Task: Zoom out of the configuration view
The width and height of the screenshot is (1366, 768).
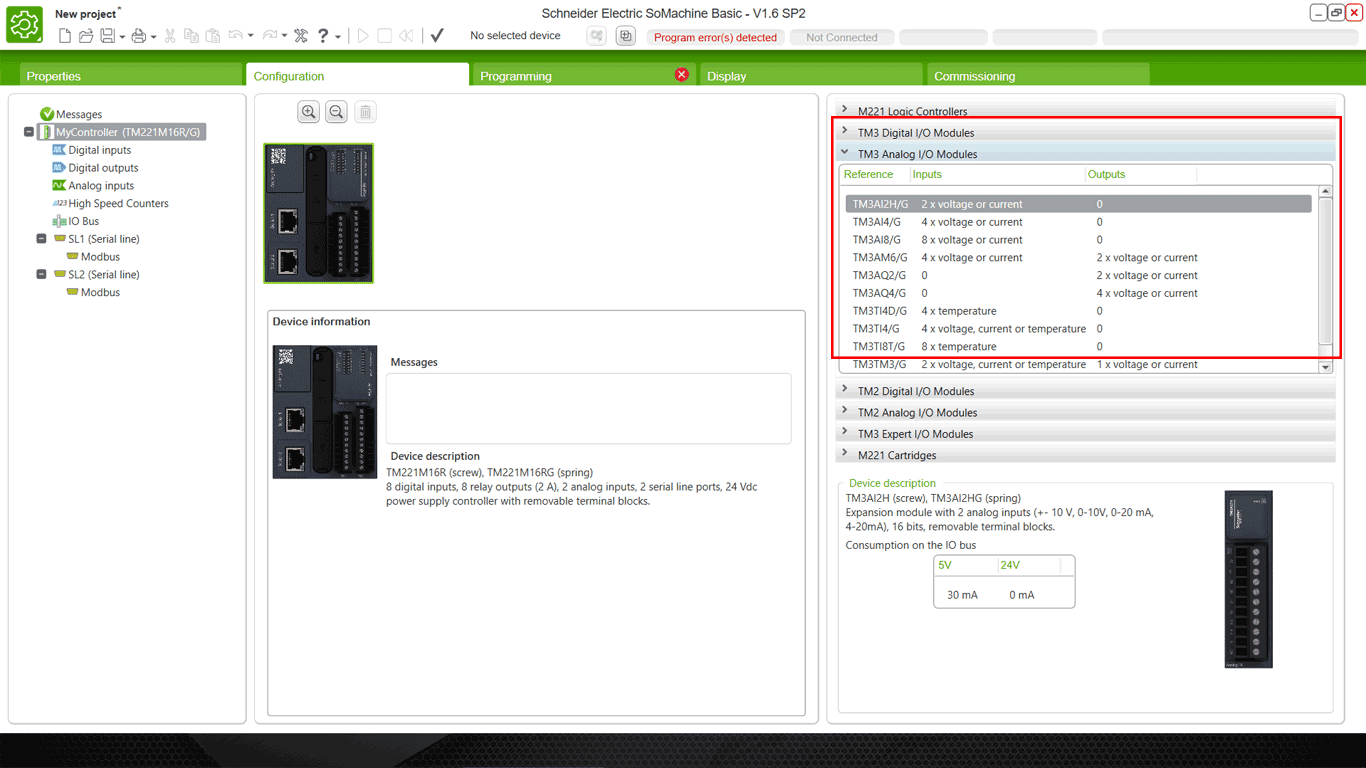Action: [x=337, y=112]
